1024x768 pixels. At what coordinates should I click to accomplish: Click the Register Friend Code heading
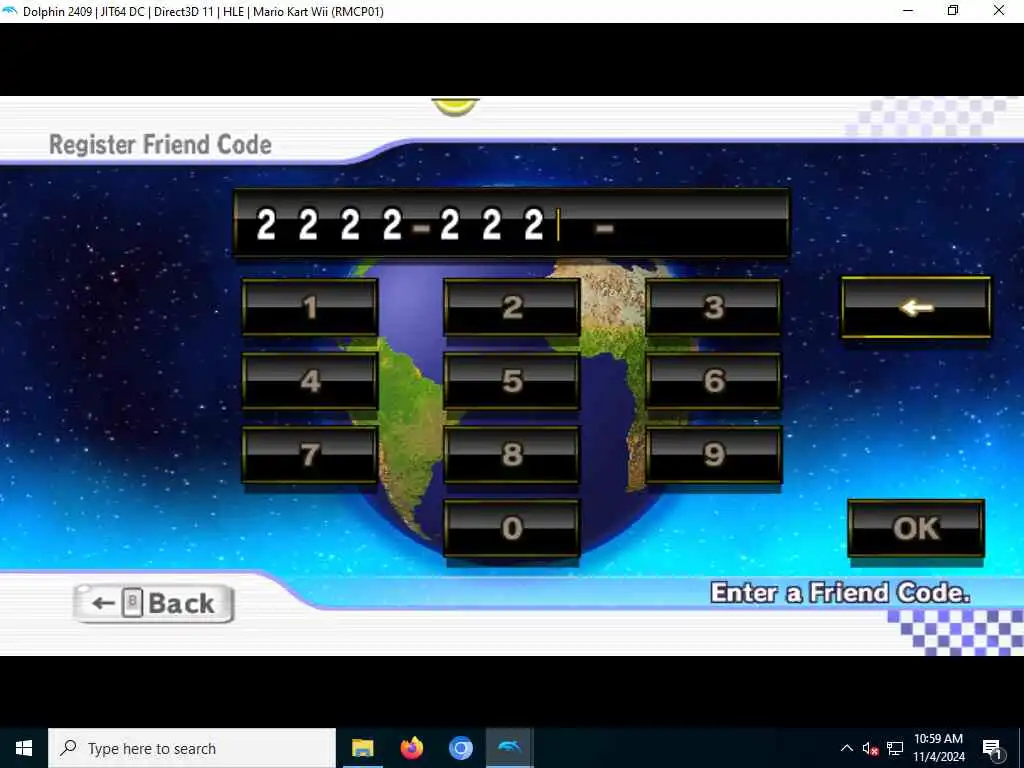[161, 145]
